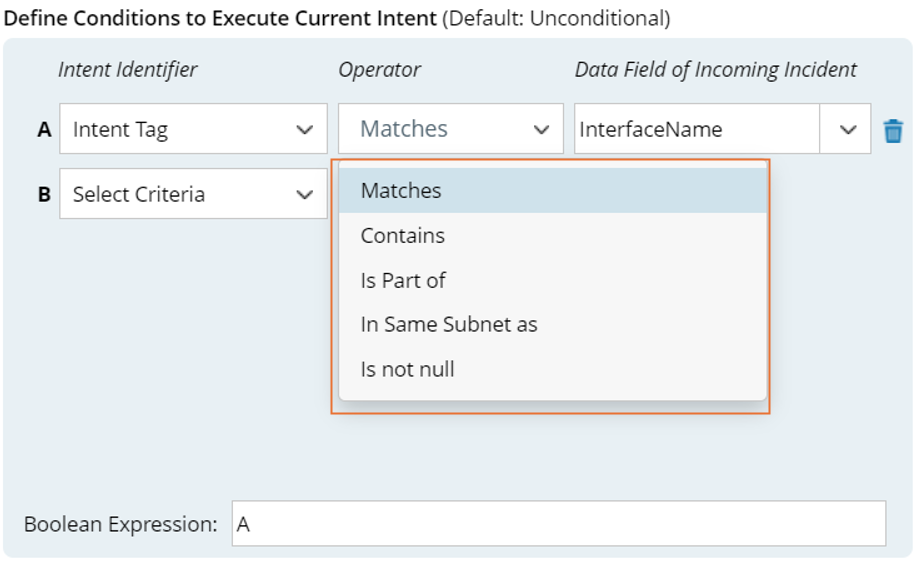Select In Same Subnet as option
The image size is (914, 561).
(449, 324)
